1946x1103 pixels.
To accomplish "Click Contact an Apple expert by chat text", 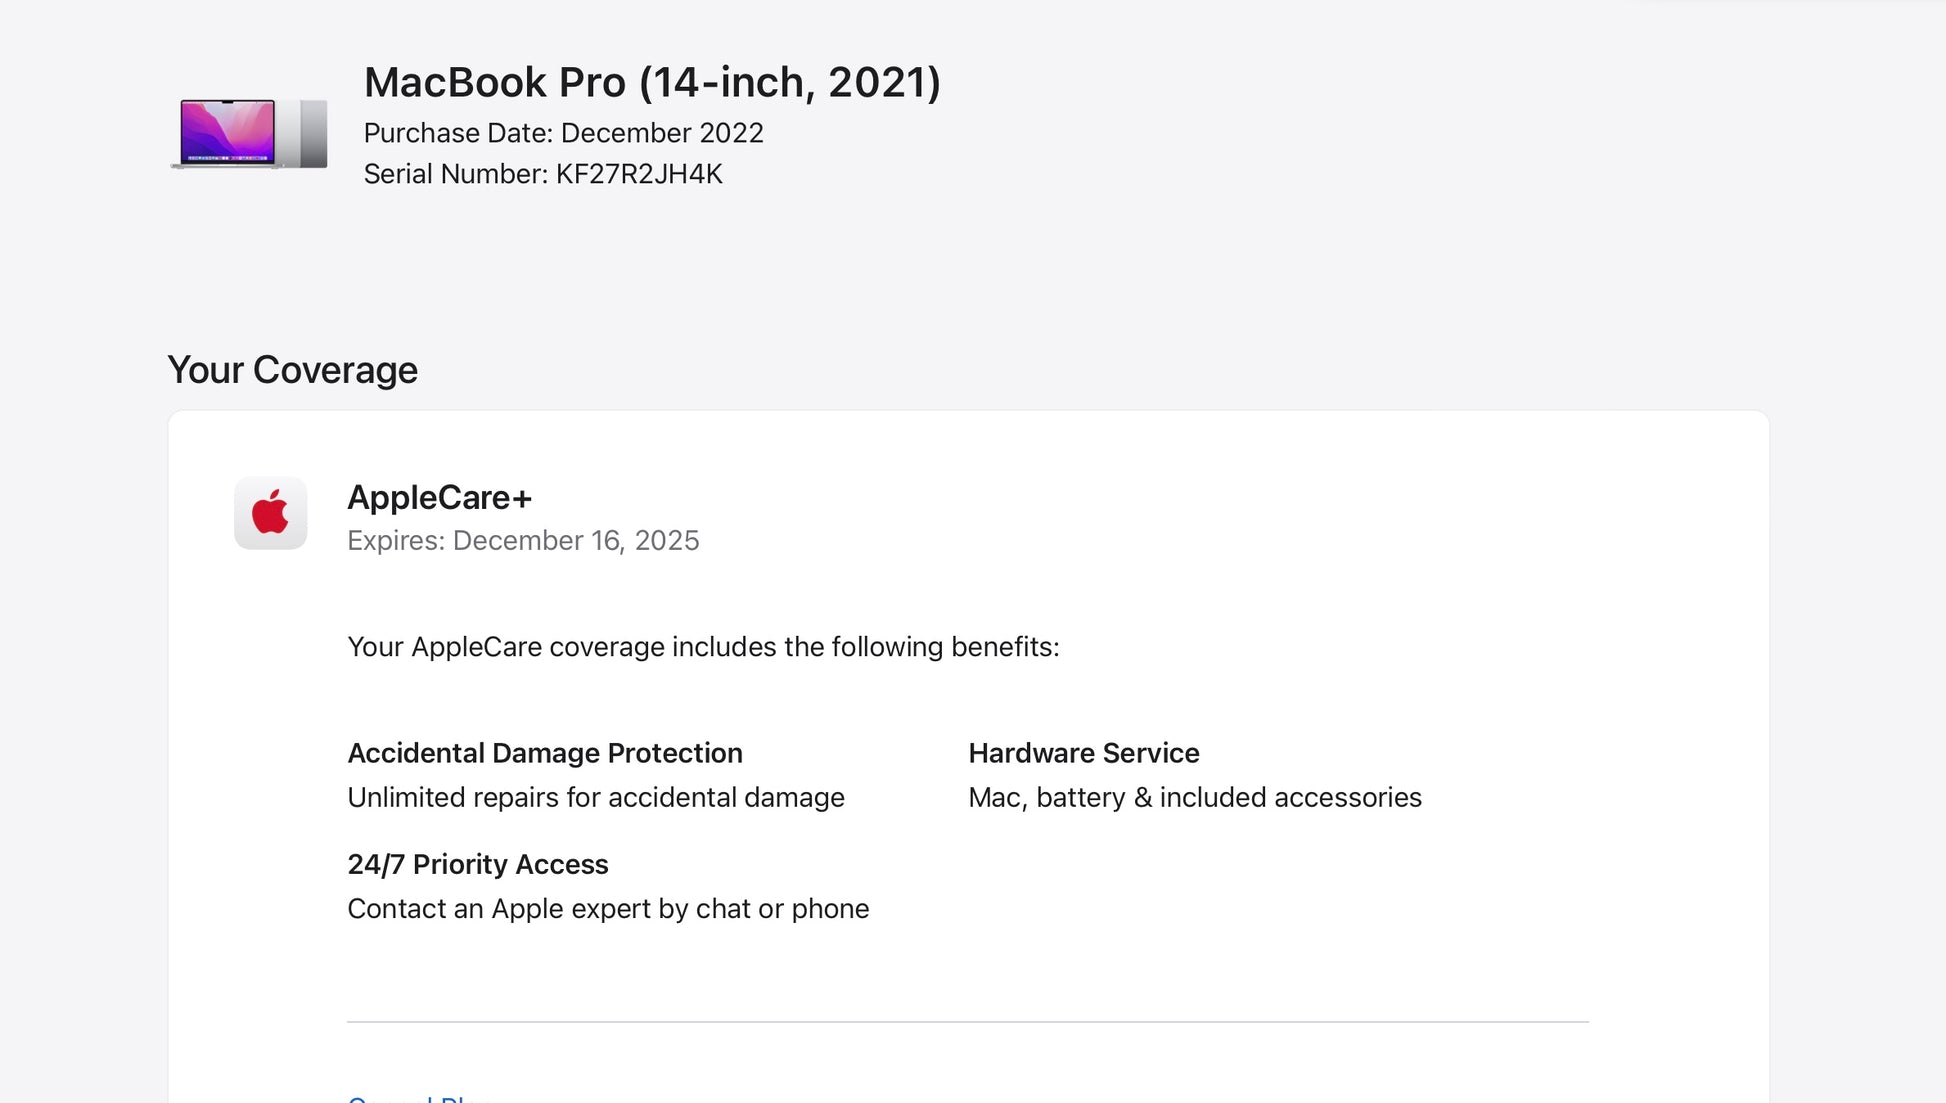I will 607,908.
